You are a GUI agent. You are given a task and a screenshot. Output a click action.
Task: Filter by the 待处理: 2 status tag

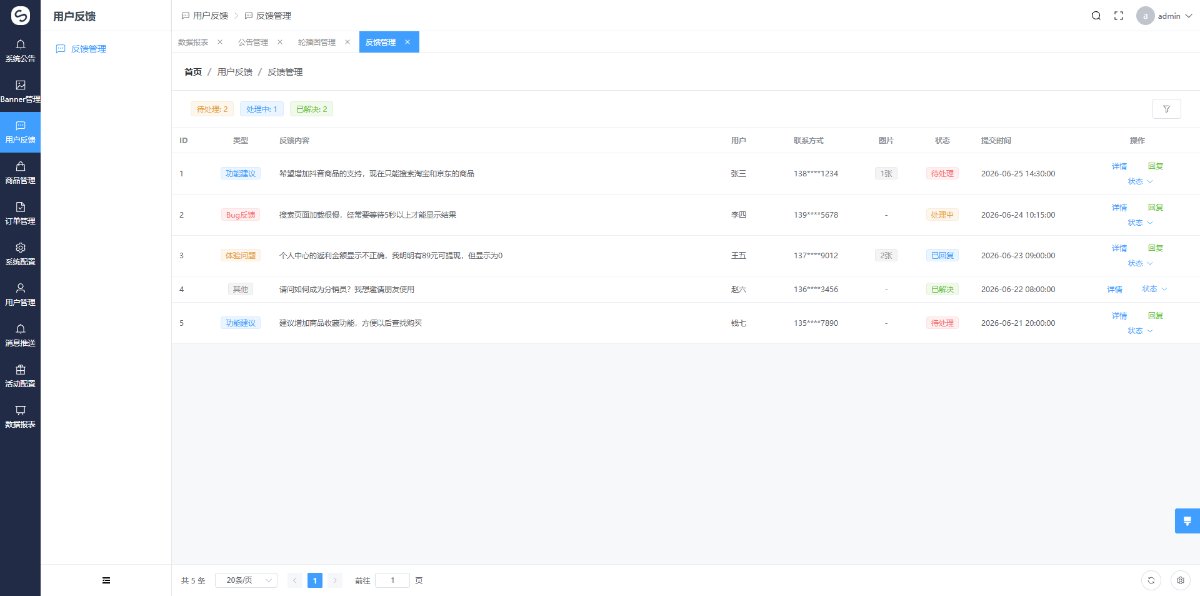click(x=213, y=109)
